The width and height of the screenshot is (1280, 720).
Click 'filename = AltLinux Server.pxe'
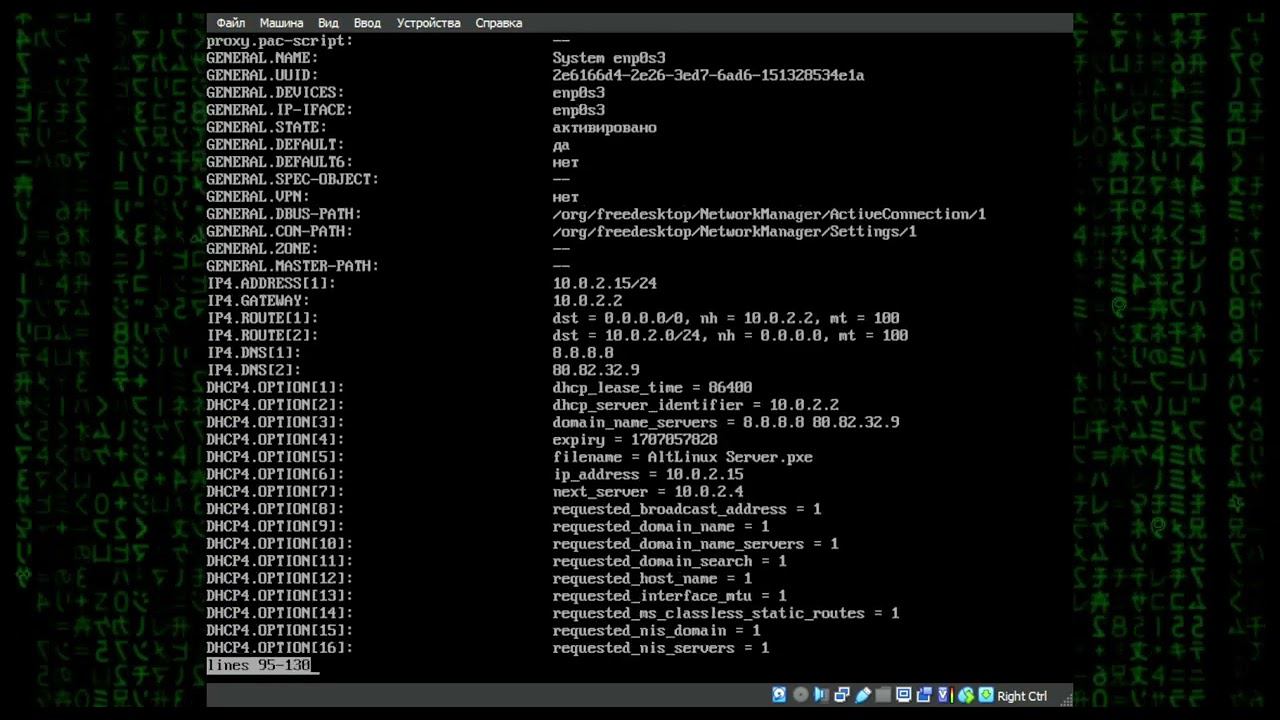(x=682, y=457)
